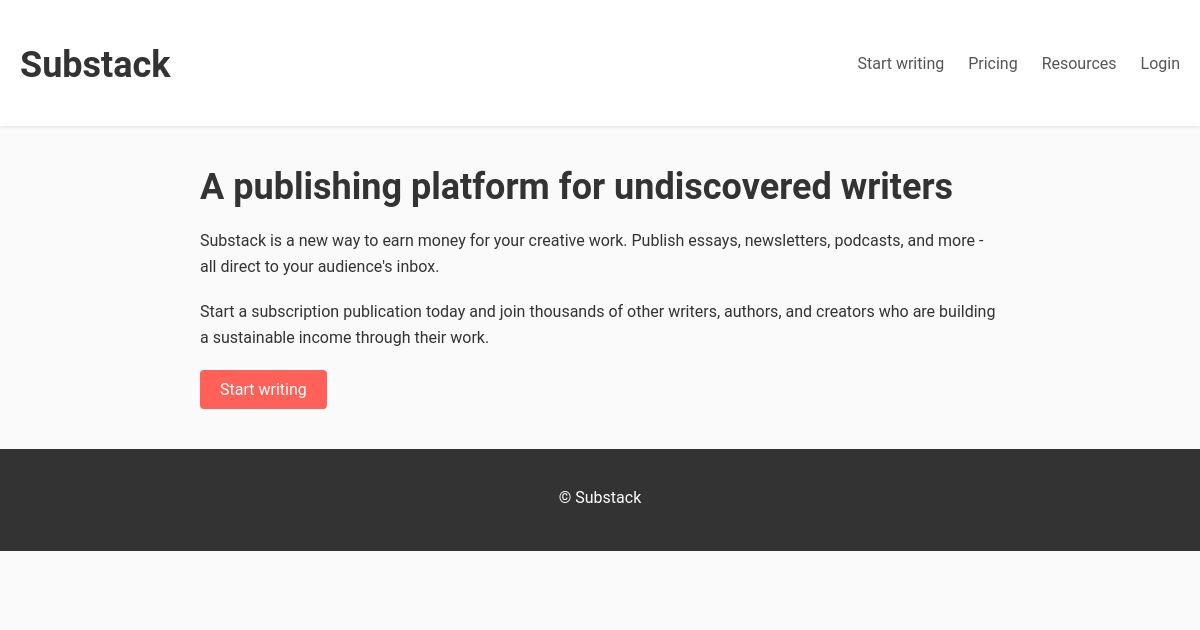Click the white header bar

click(500, 63)
